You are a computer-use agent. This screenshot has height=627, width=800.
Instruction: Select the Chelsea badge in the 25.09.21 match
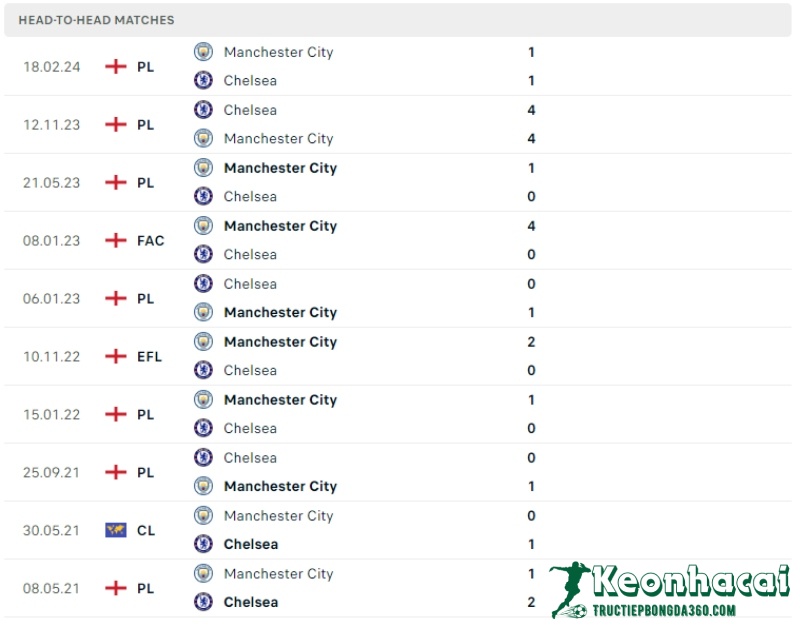(x=203, y=458)
